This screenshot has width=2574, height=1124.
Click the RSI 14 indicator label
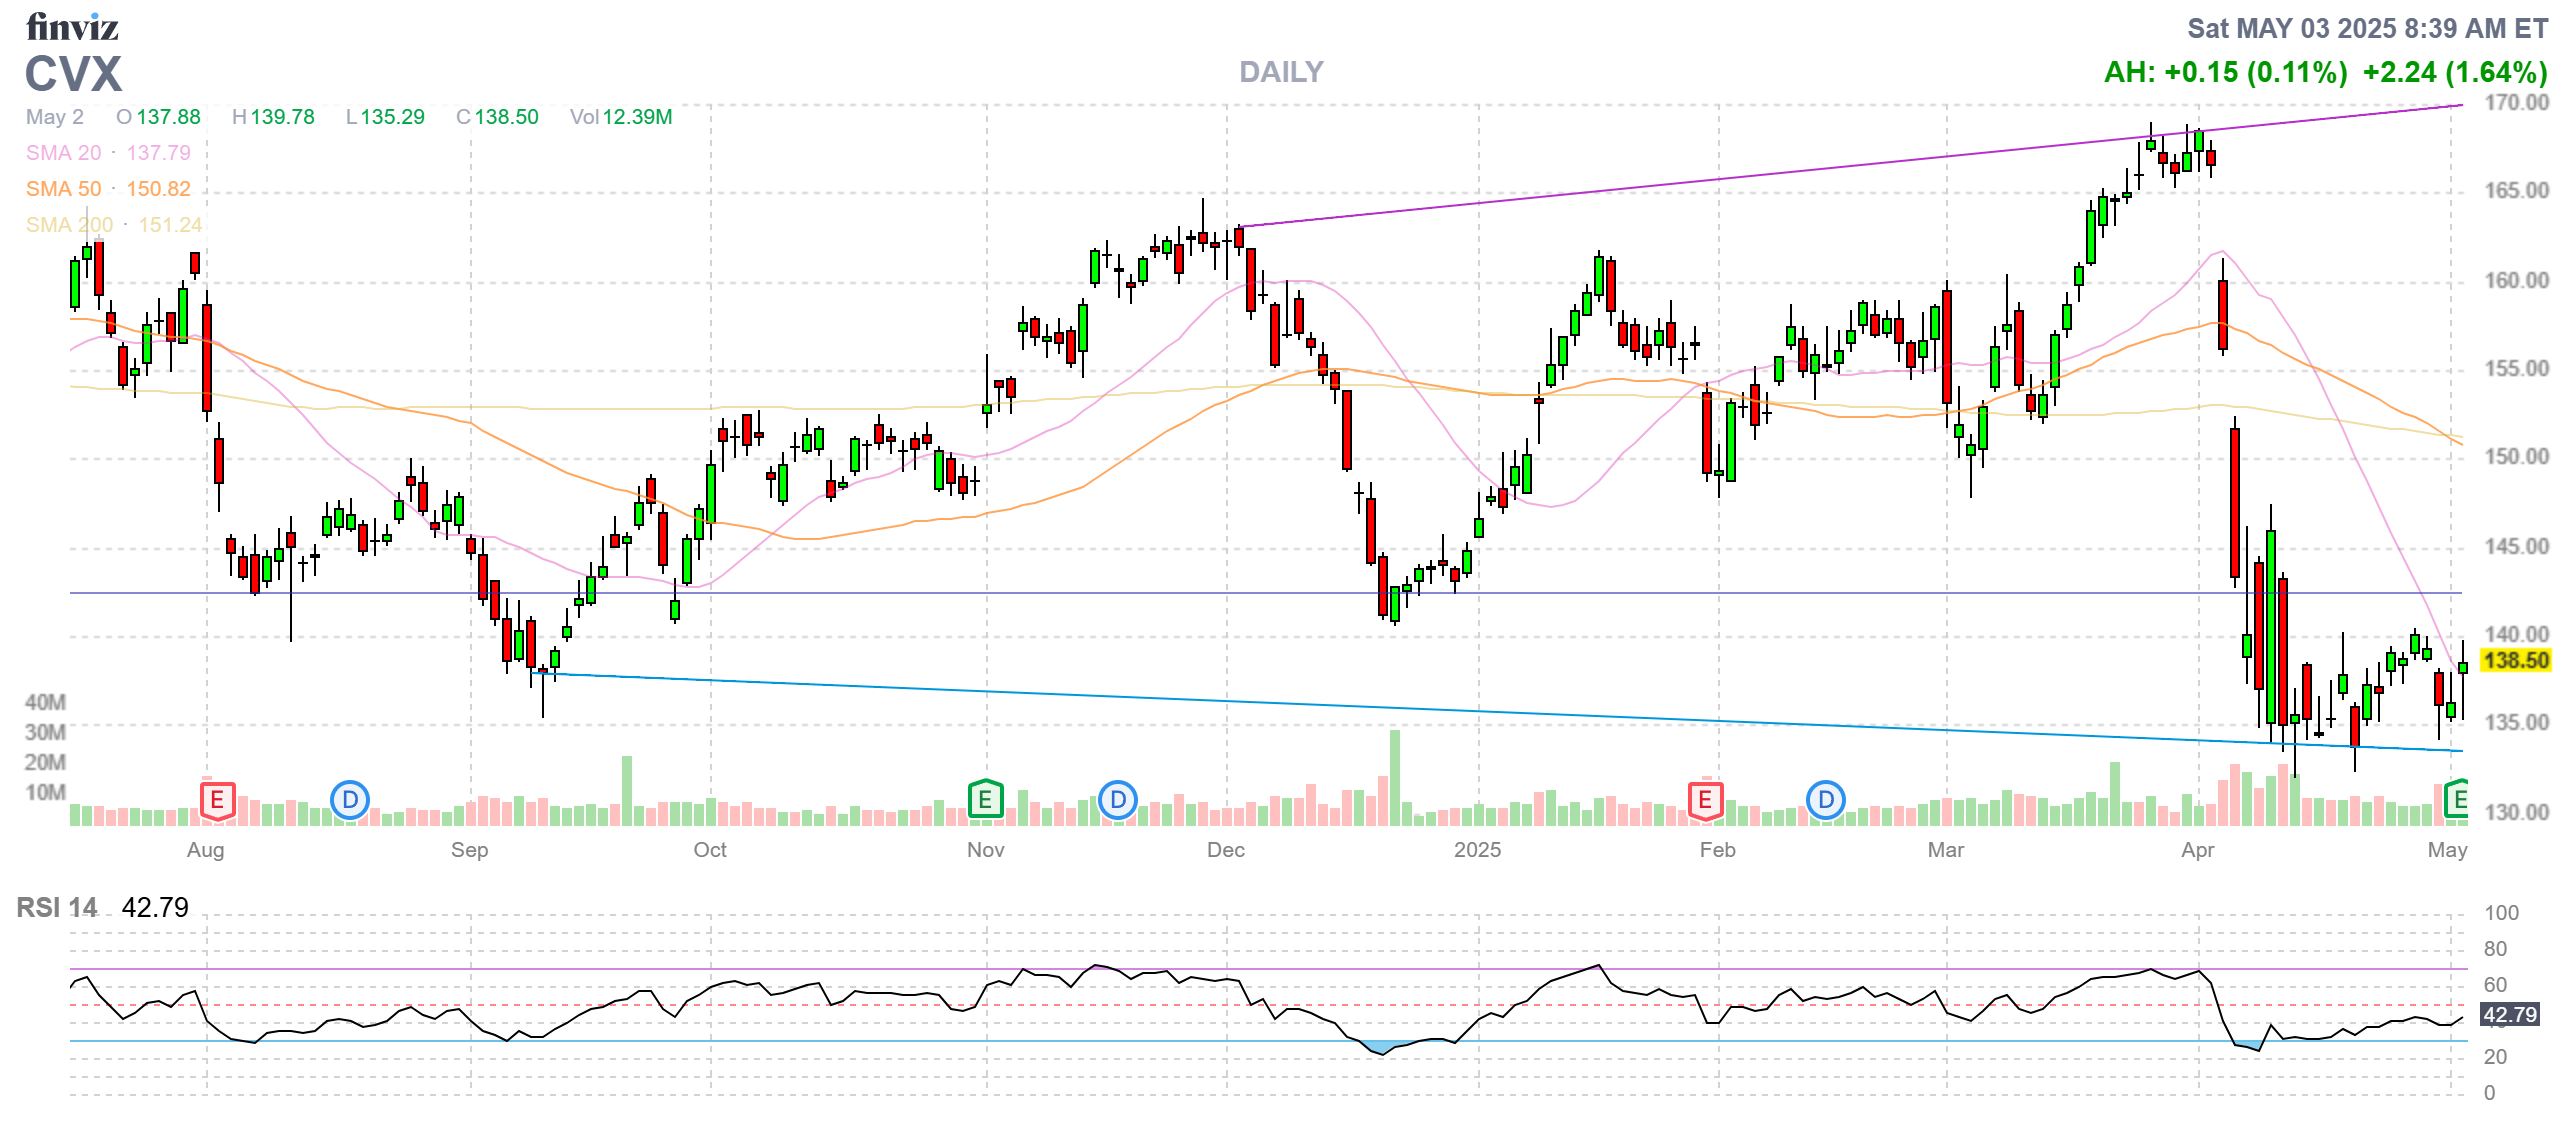[57, 908]
